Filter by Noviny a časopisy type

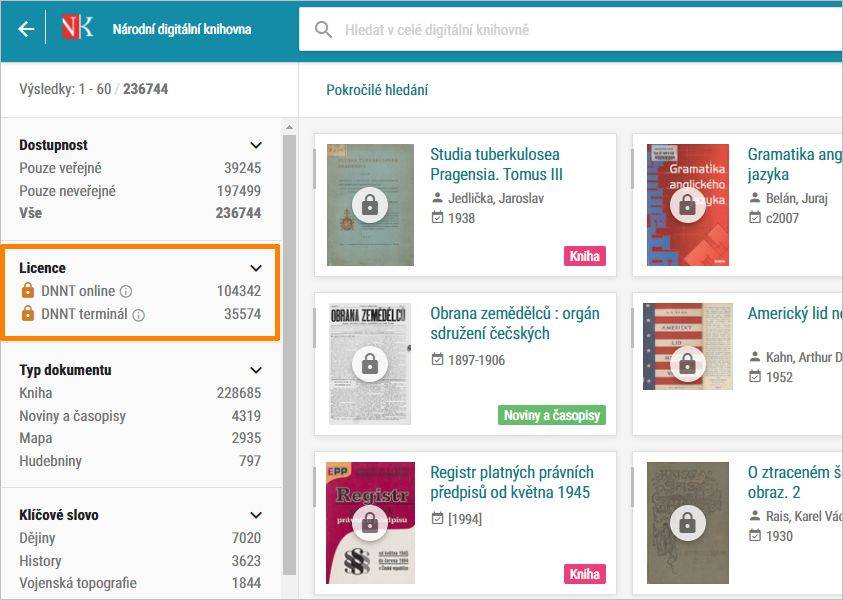click(x=140, y=416)
